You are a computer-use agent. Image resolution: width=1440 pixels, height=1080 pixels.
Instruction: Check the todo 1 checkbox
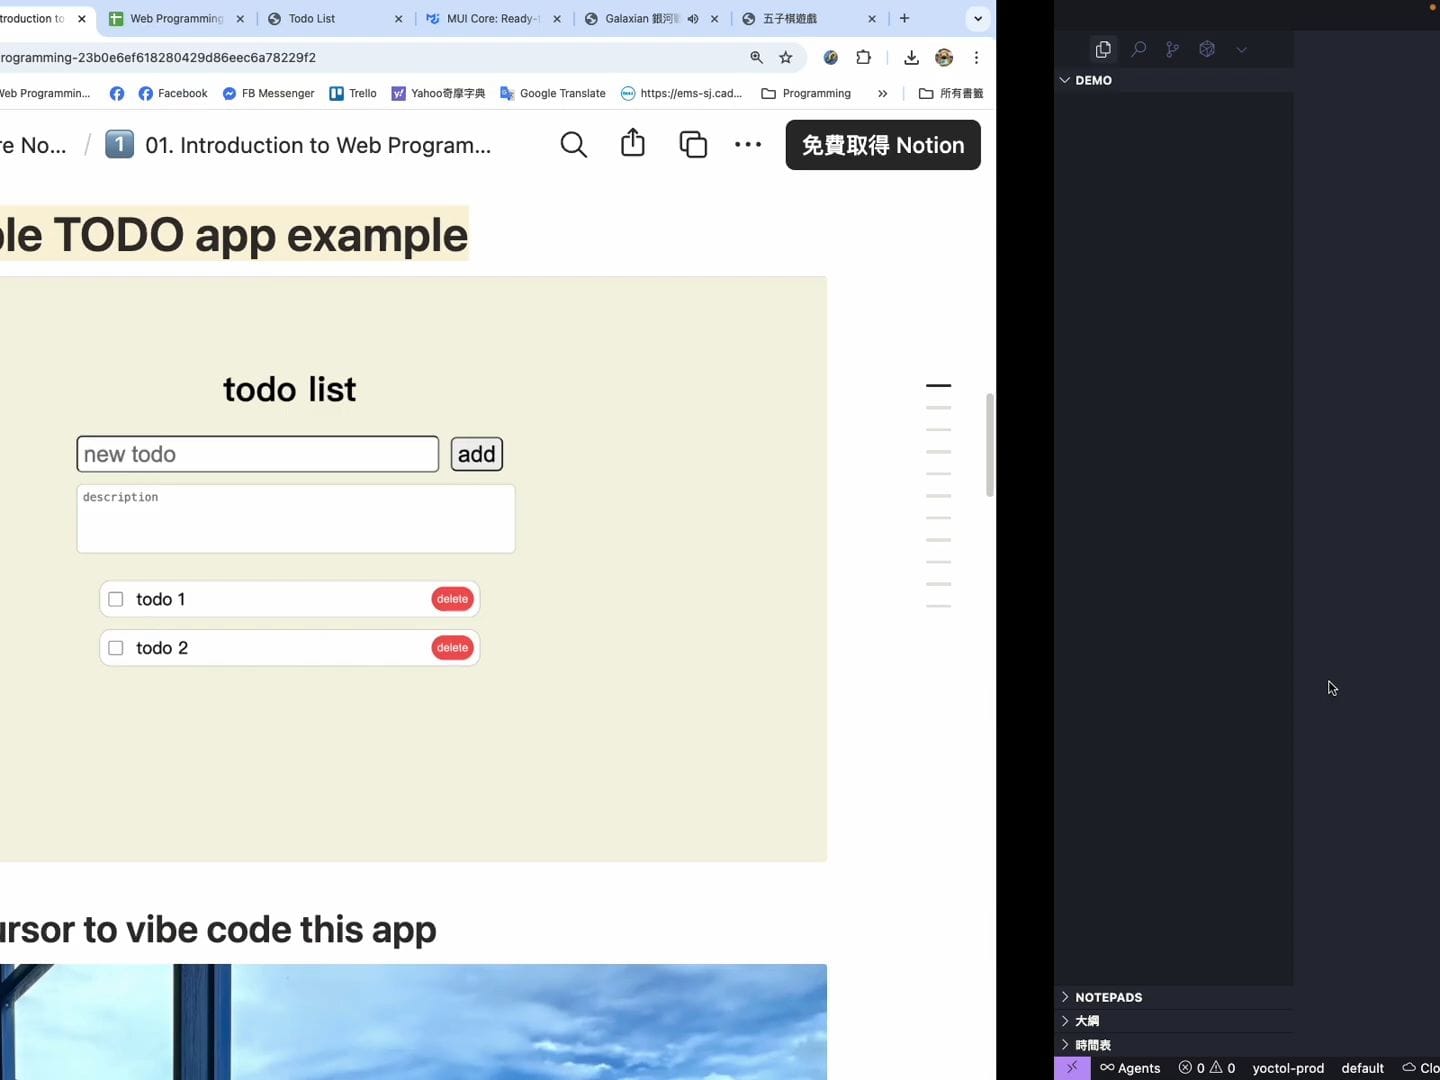116,599
